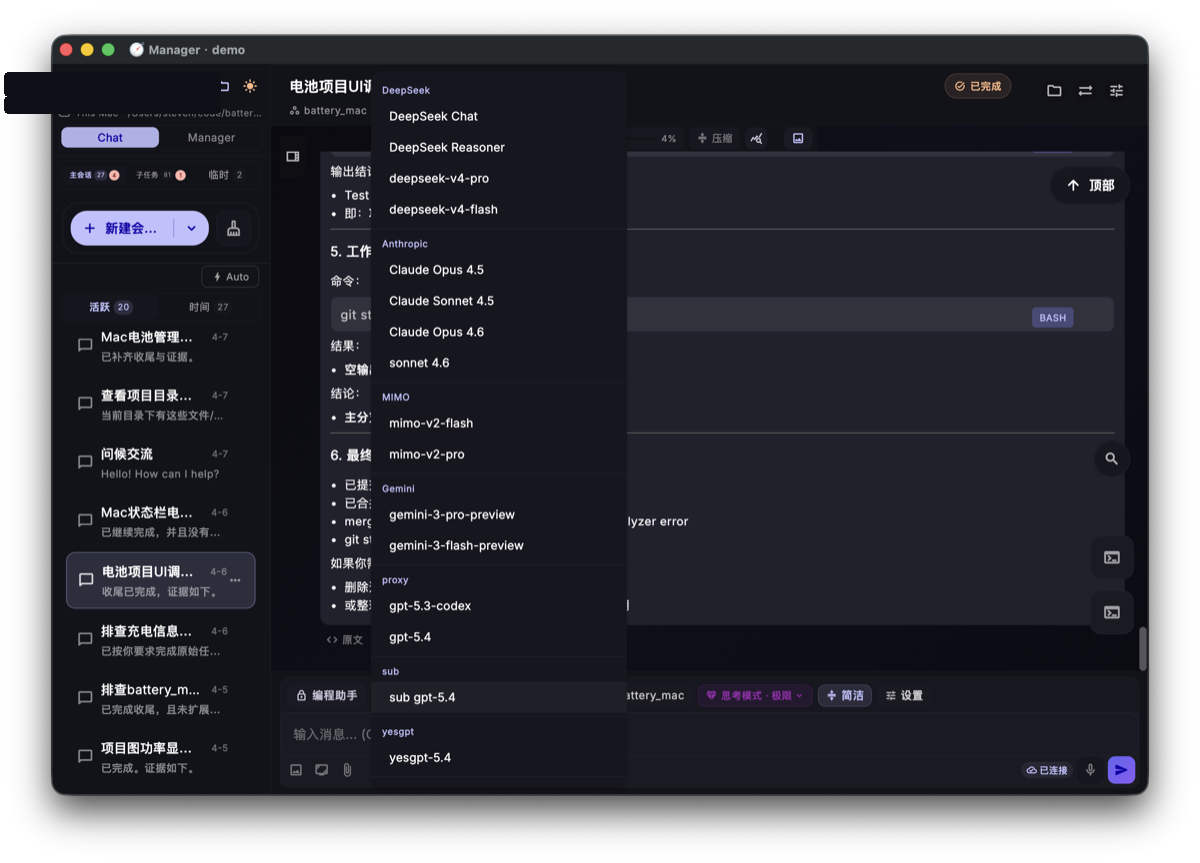This screenshot has width=1200, height=863.
Task: Choose sub gpt-5.4 model
Action: 499,697
